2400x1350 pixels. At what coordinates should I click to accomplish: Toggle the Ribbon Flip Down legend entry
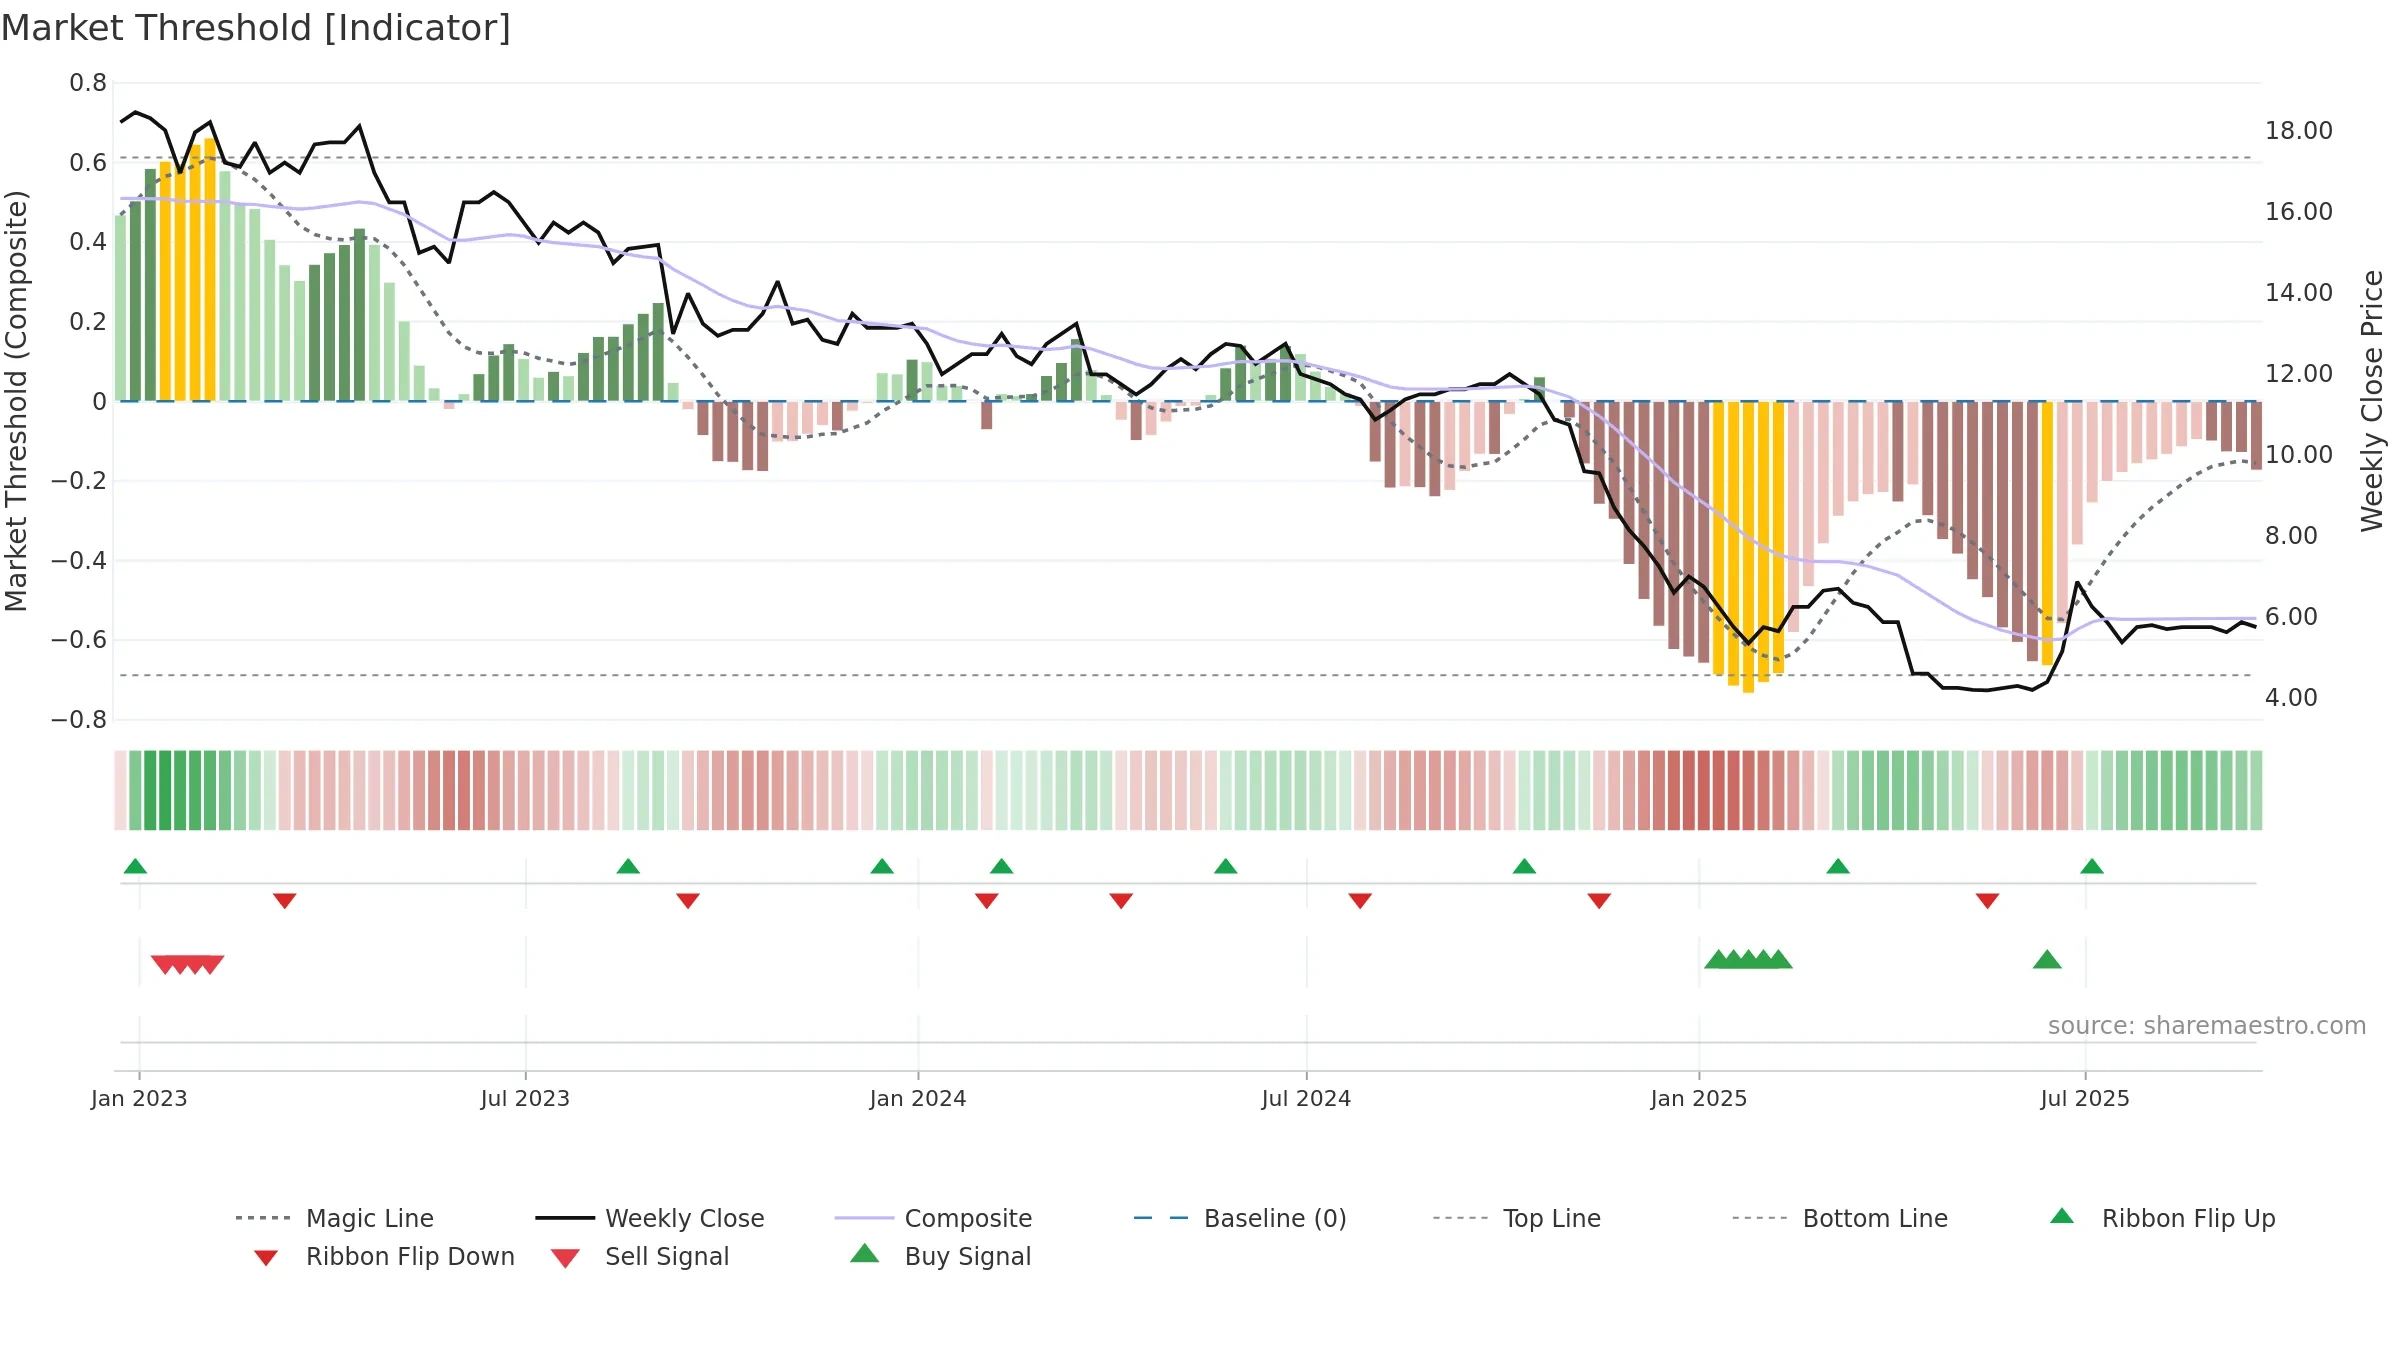coord(384,1256)
